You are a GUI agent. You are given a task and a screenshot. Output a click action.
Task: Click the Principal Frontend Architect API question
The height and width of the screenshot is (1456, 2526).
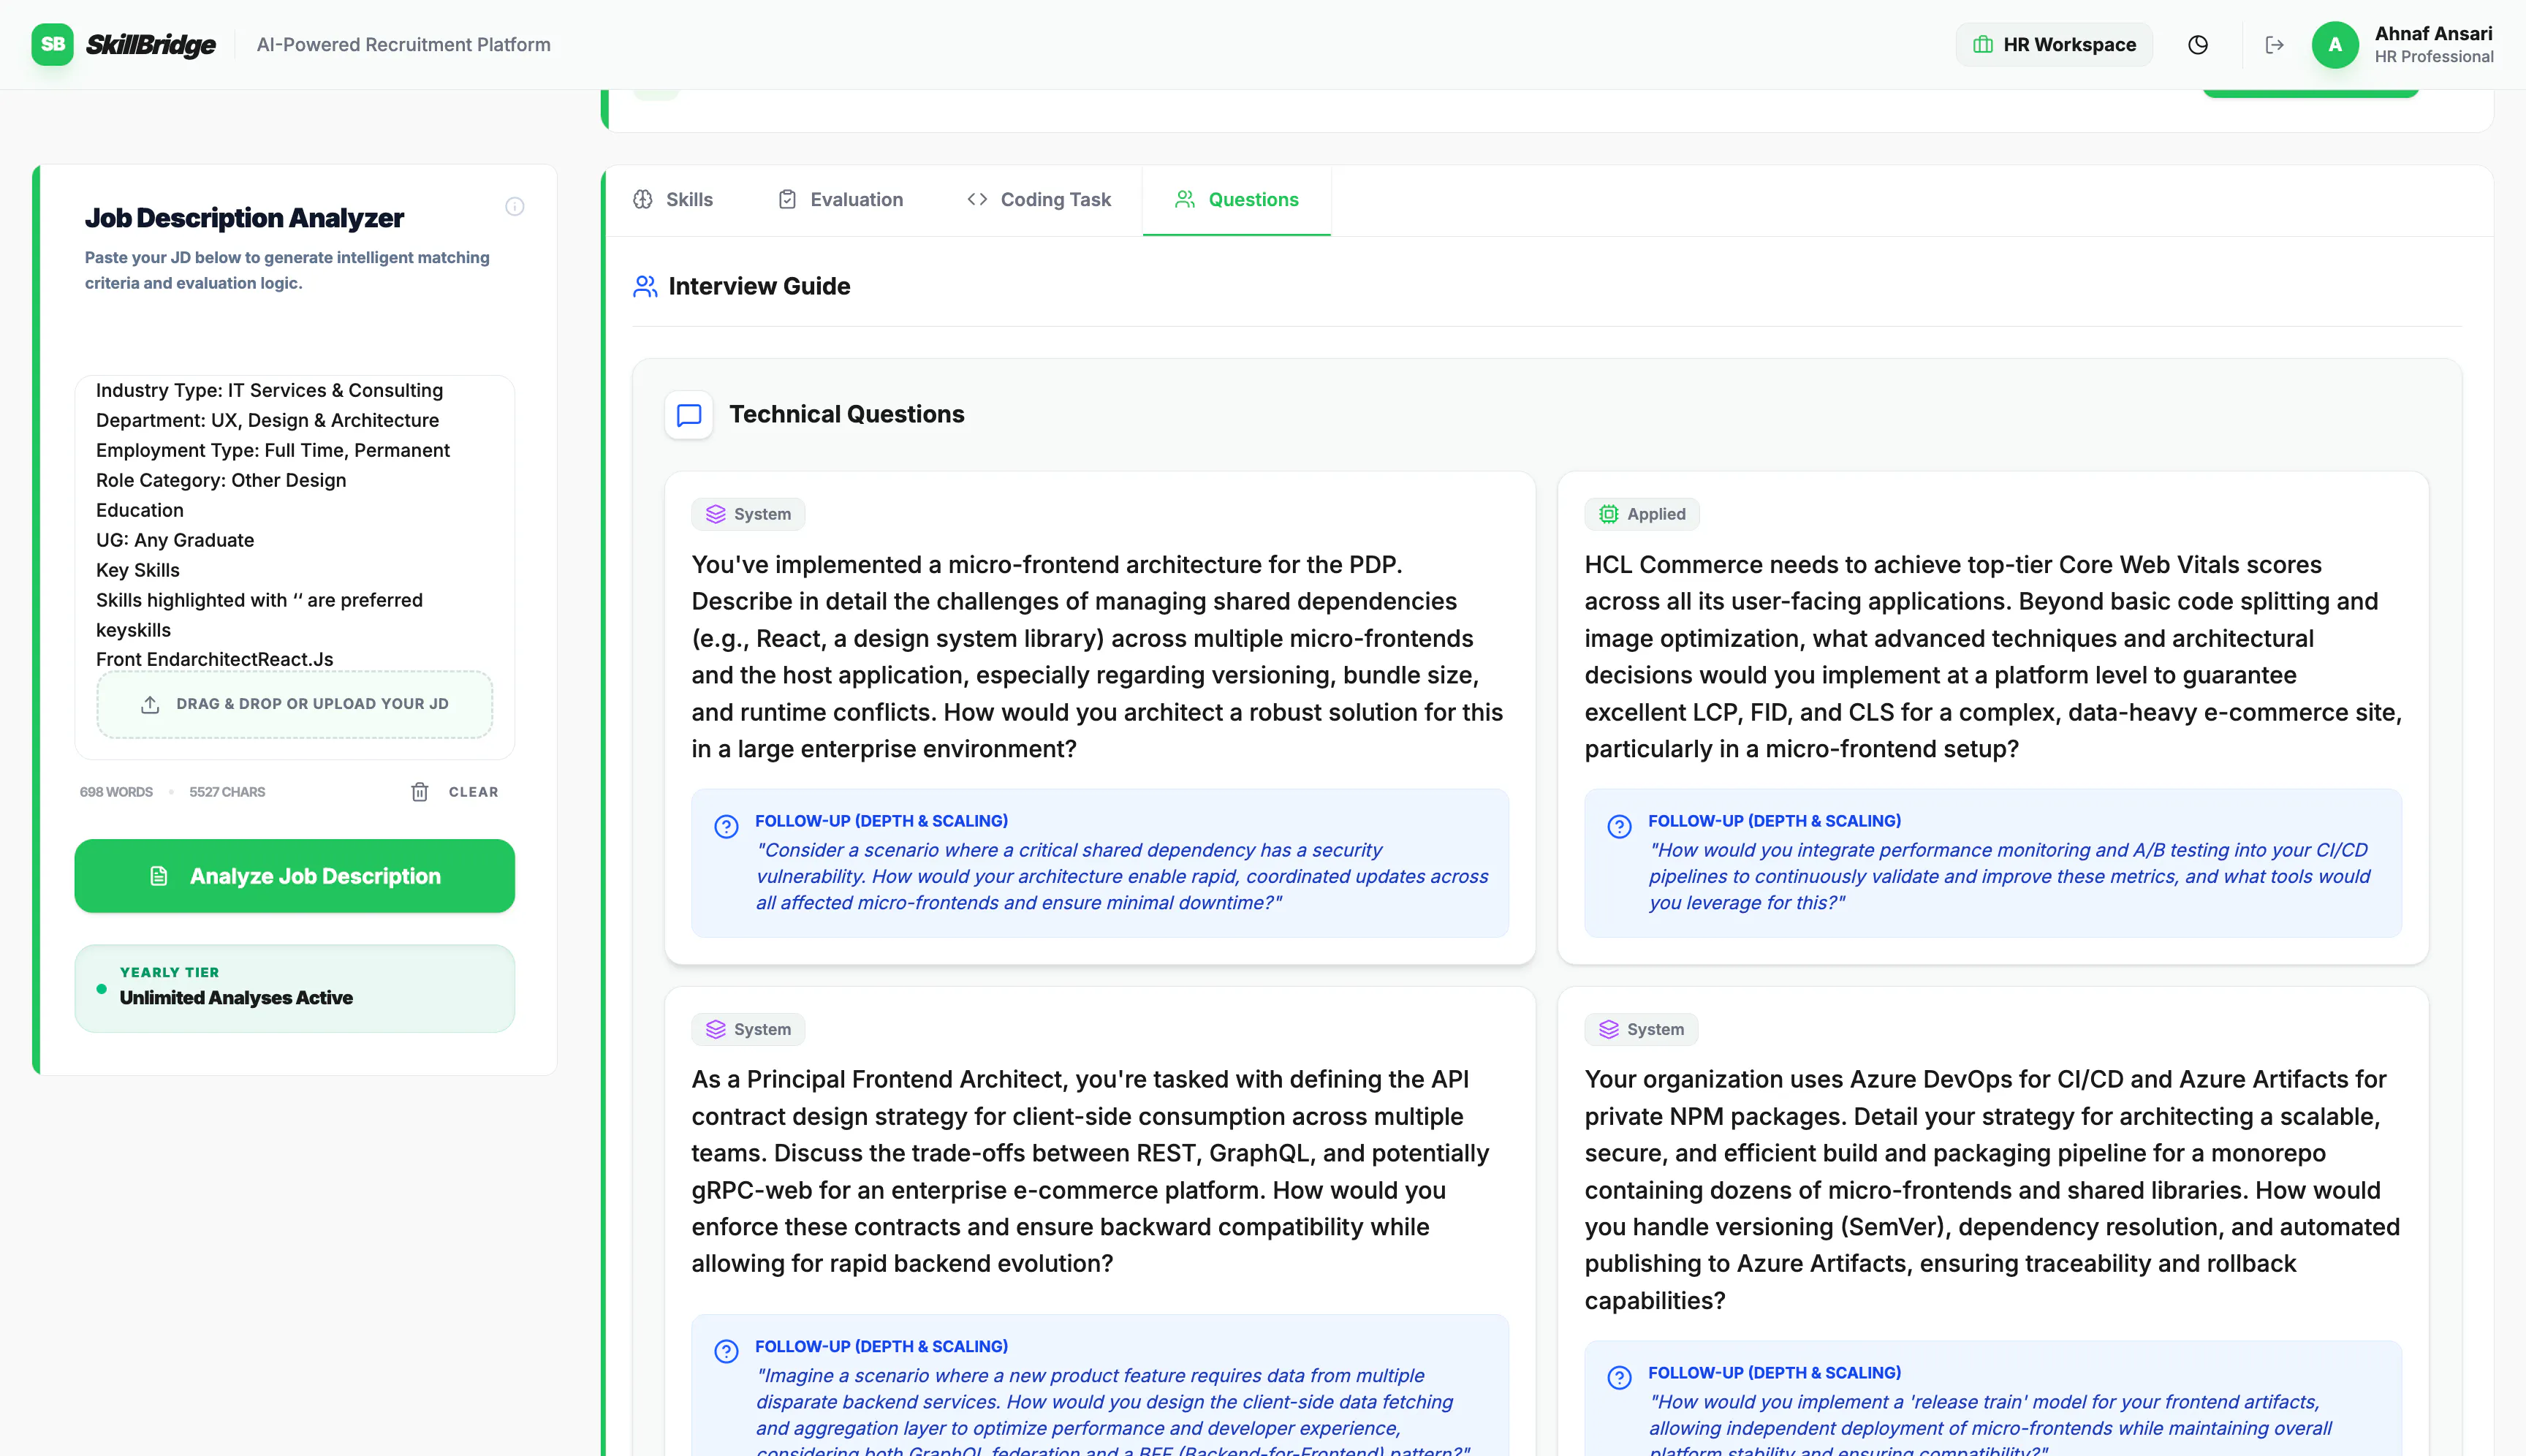(1091, 1171)
